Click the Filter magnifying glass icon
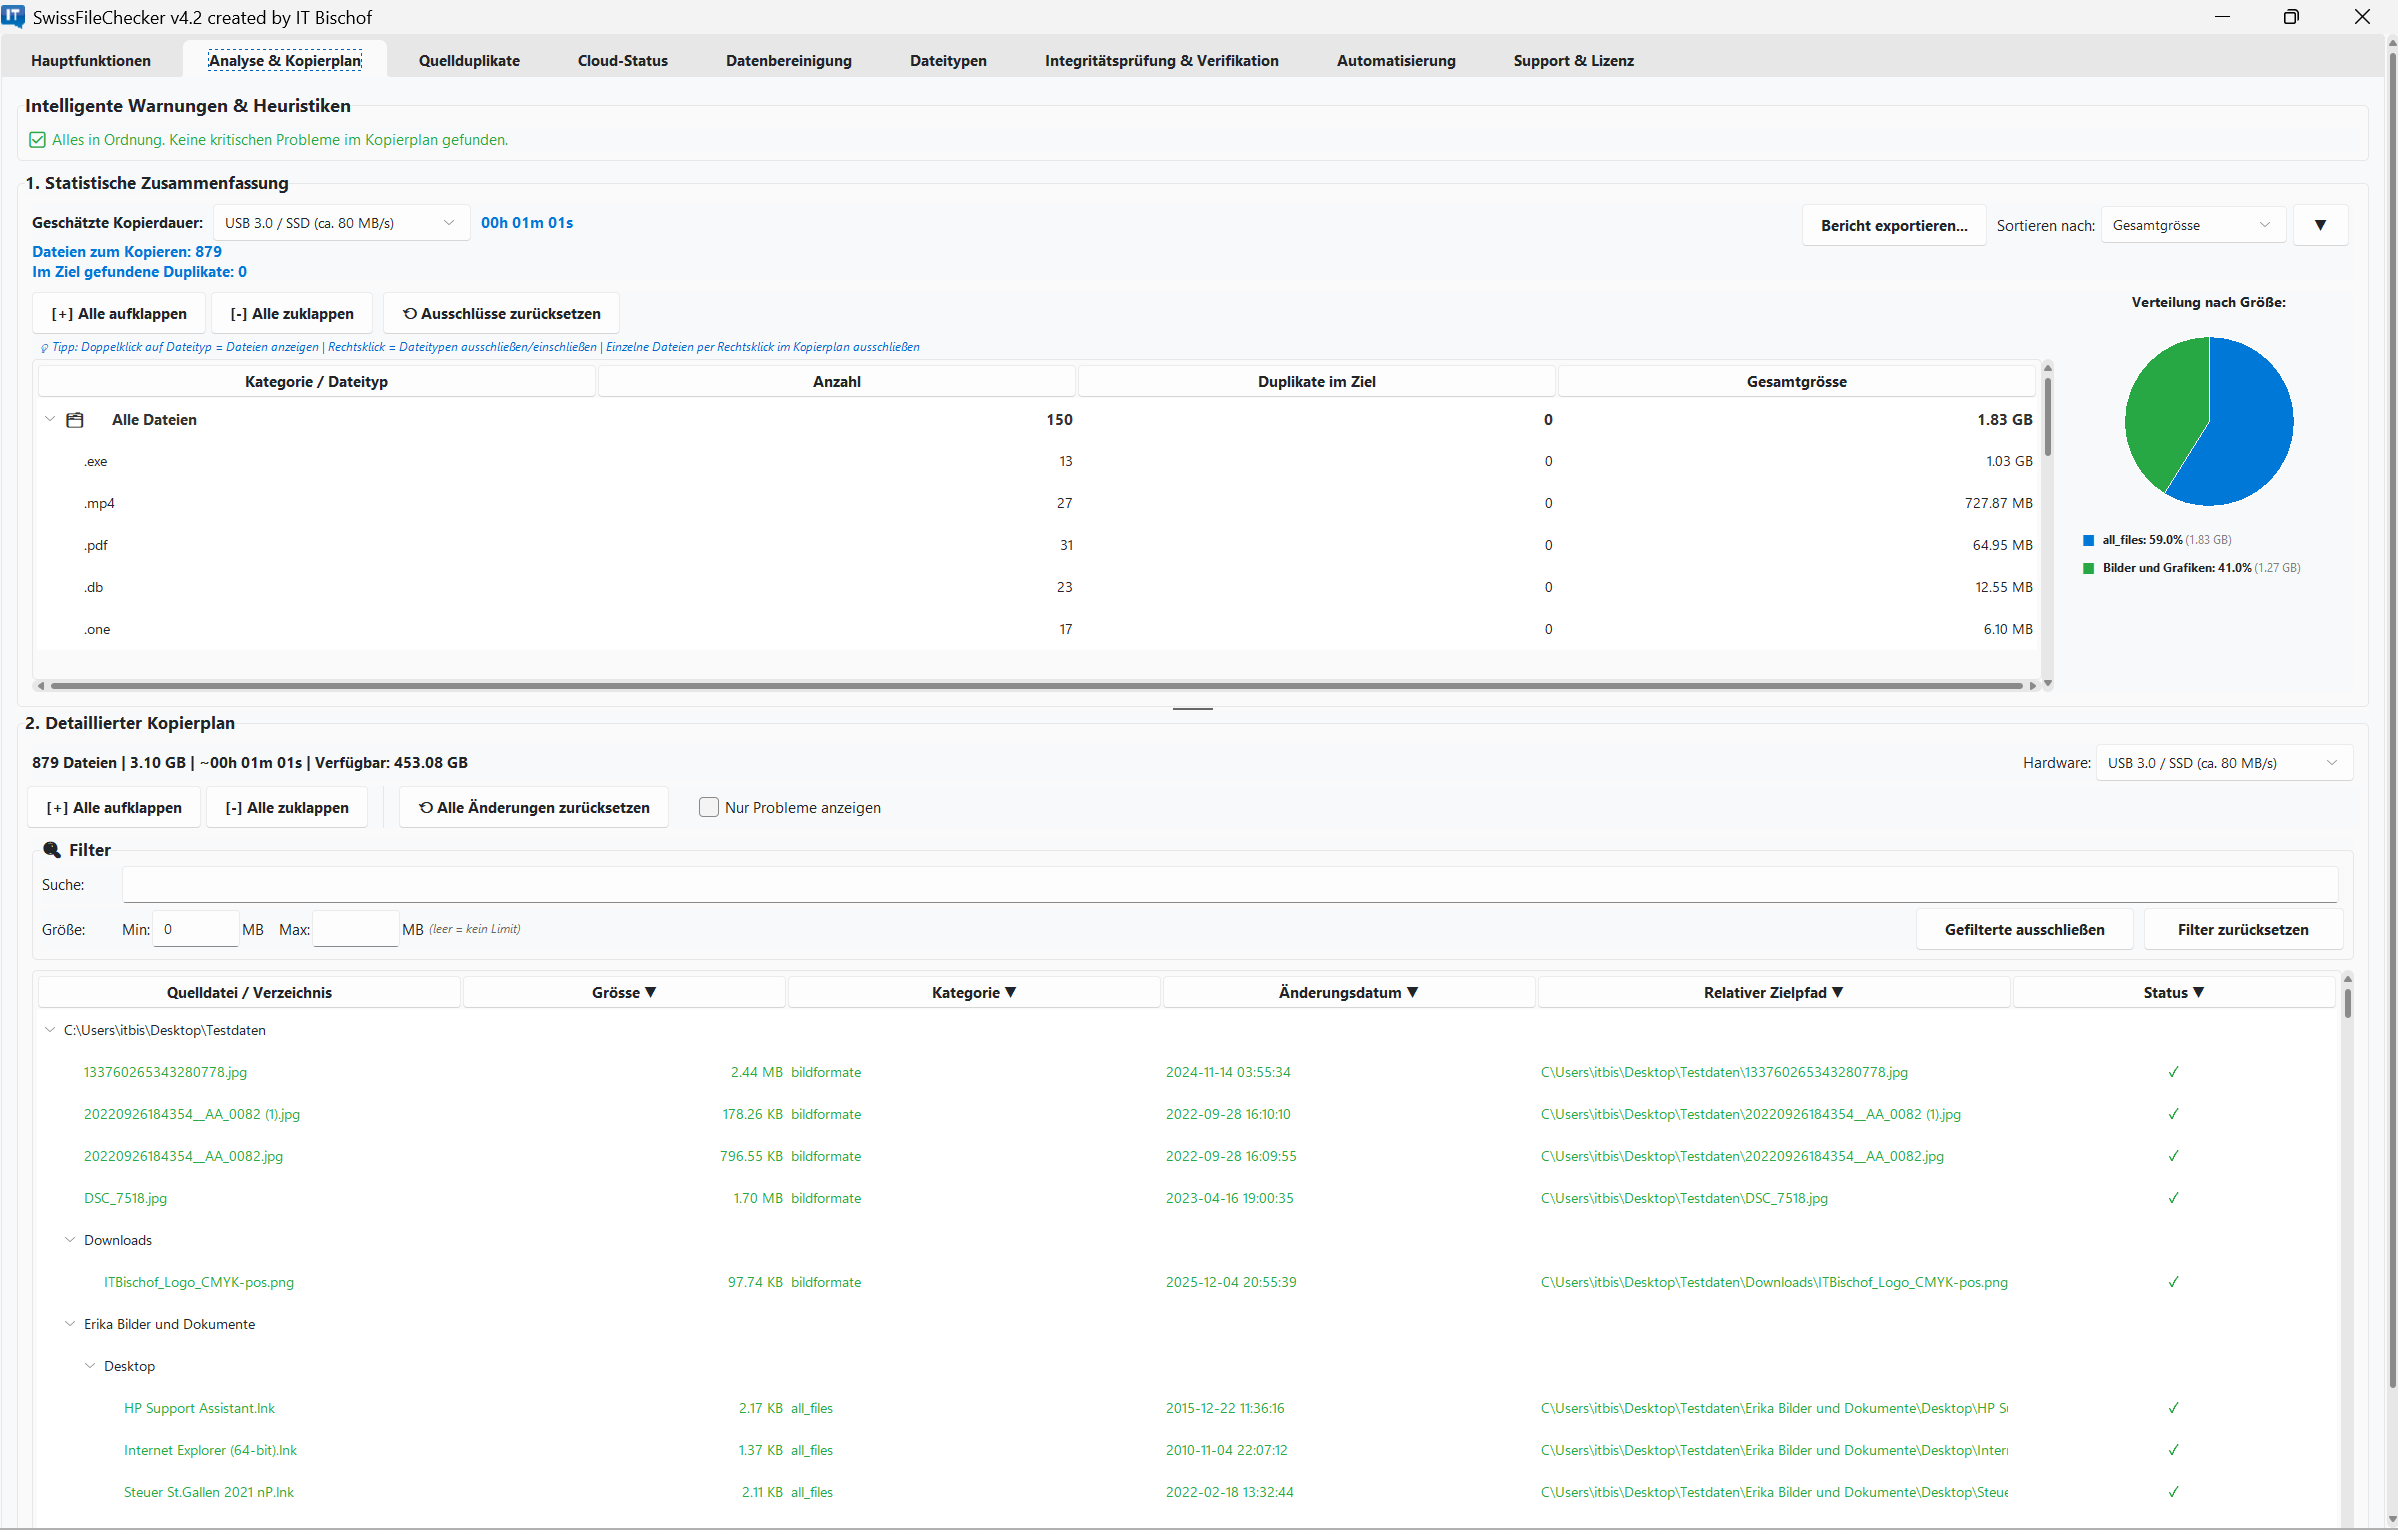This screenshot has width=2398, height=1530. coord(52,850)
